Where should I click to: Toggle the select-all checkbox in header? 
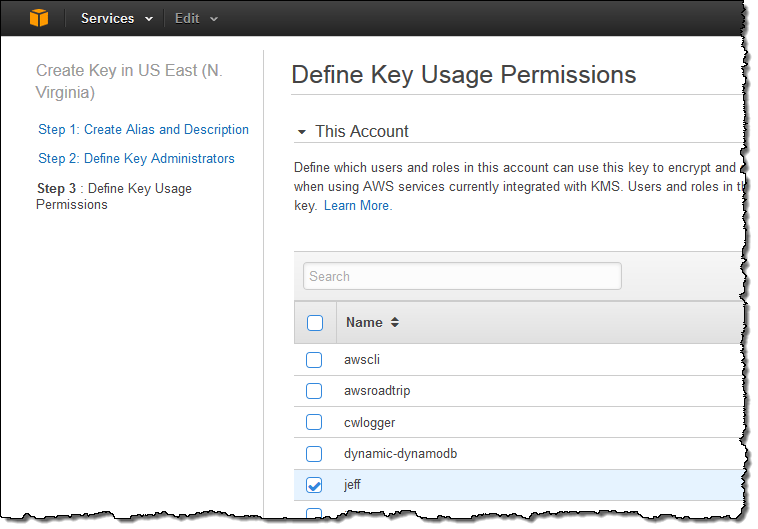(x=315, y=323)
